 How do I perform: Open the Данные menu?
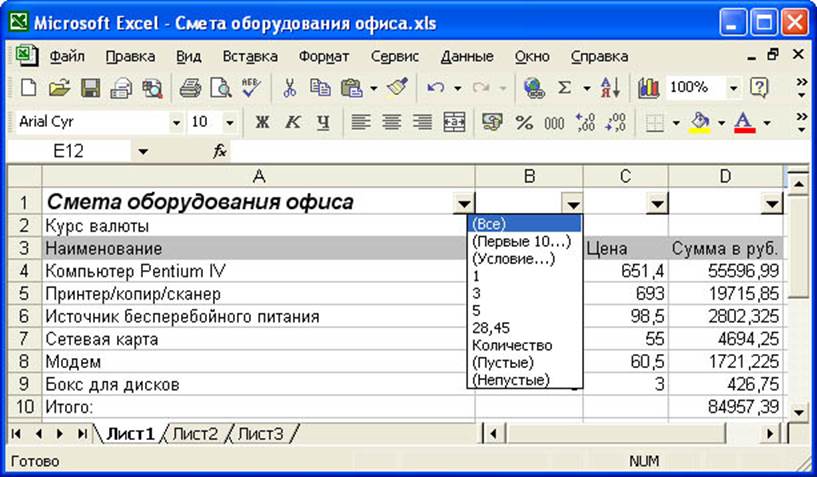(467, 56)
